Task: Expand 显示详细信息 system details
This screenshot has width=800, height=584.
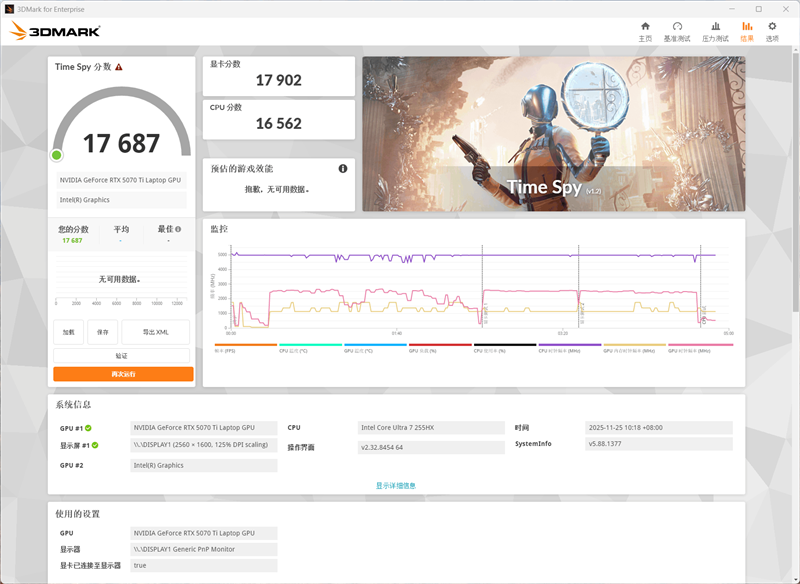Action: pyautogui.click(x=396, y=486)
